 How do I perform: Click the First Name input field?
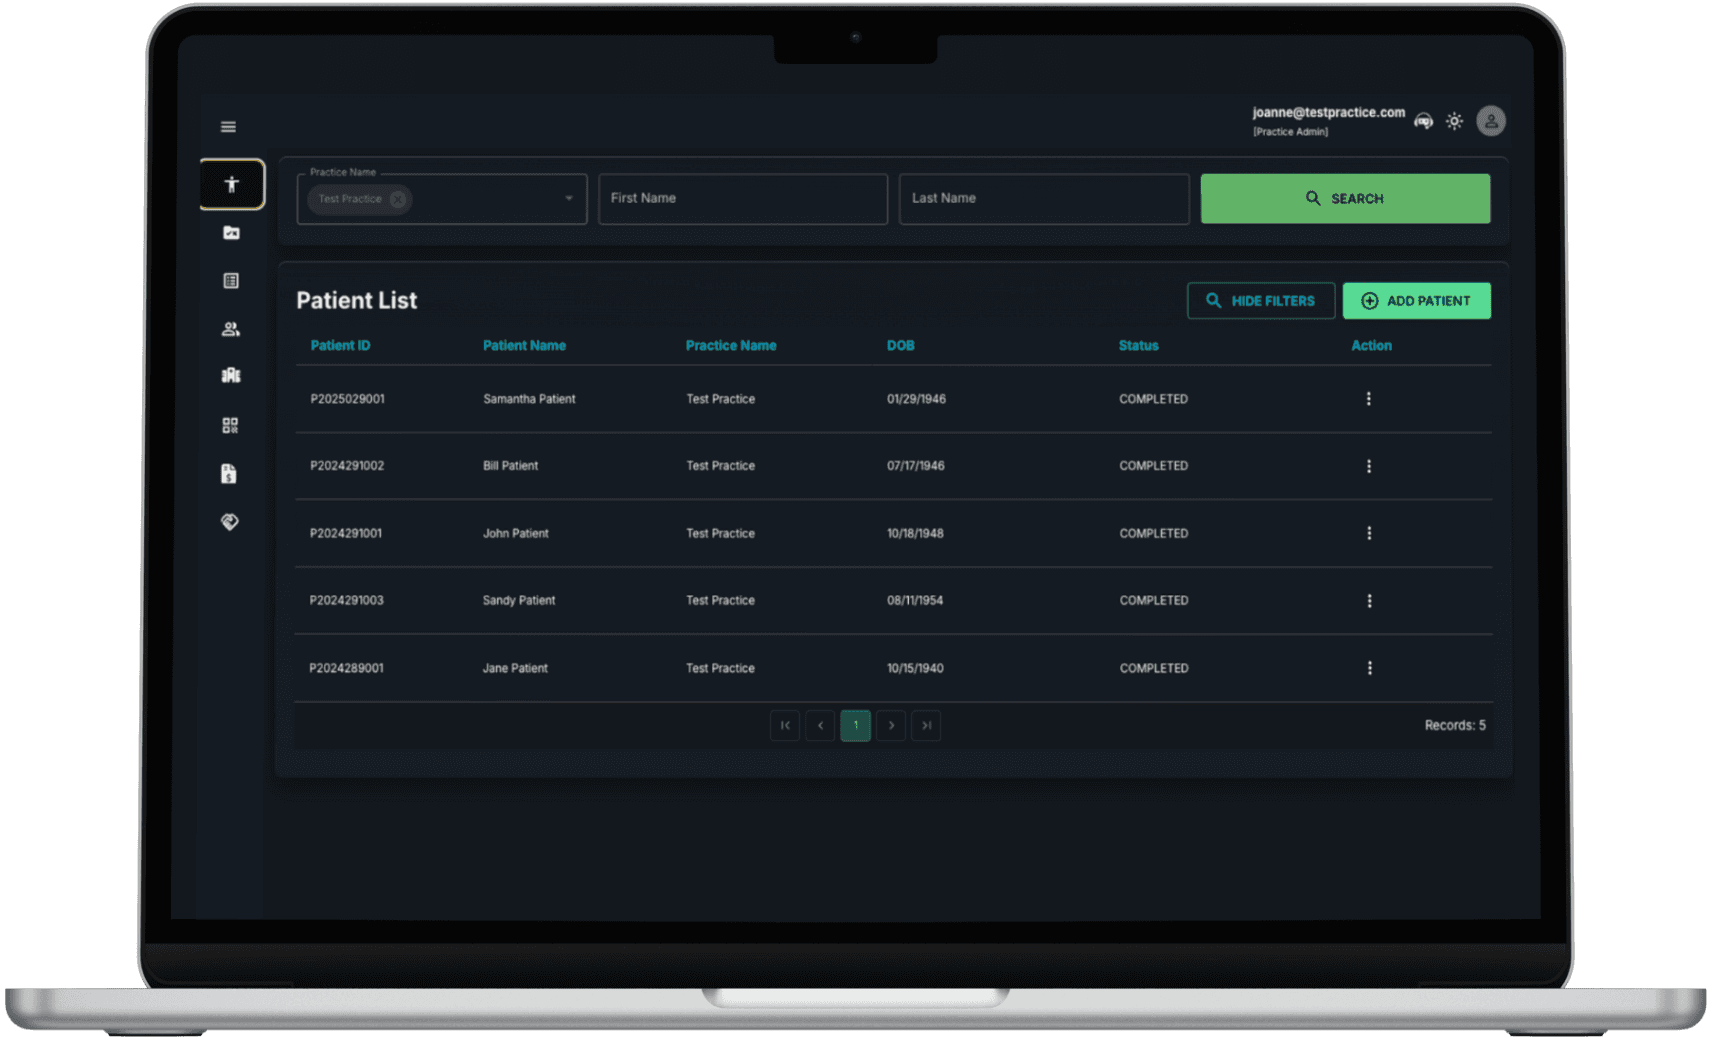click(x=742, y=198)
